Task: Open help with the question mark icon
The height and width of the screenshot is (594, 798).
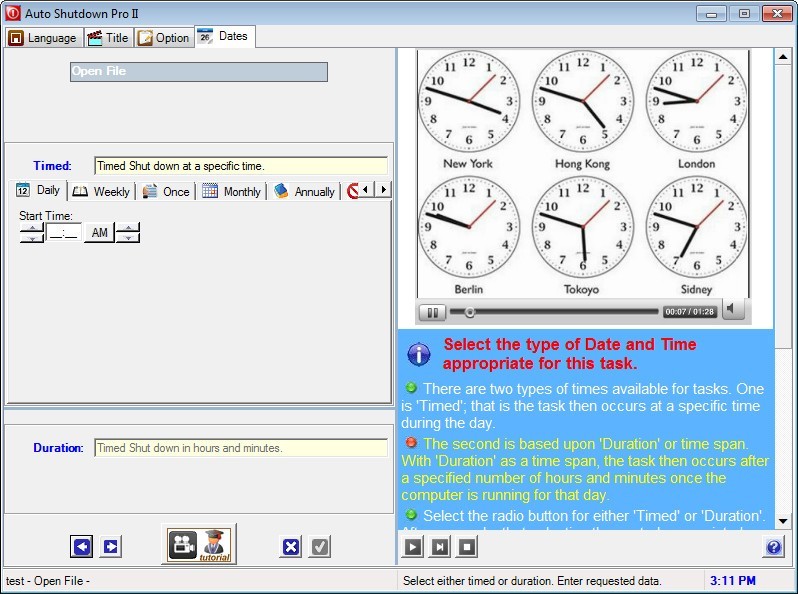Action: (x=774, y=547)
